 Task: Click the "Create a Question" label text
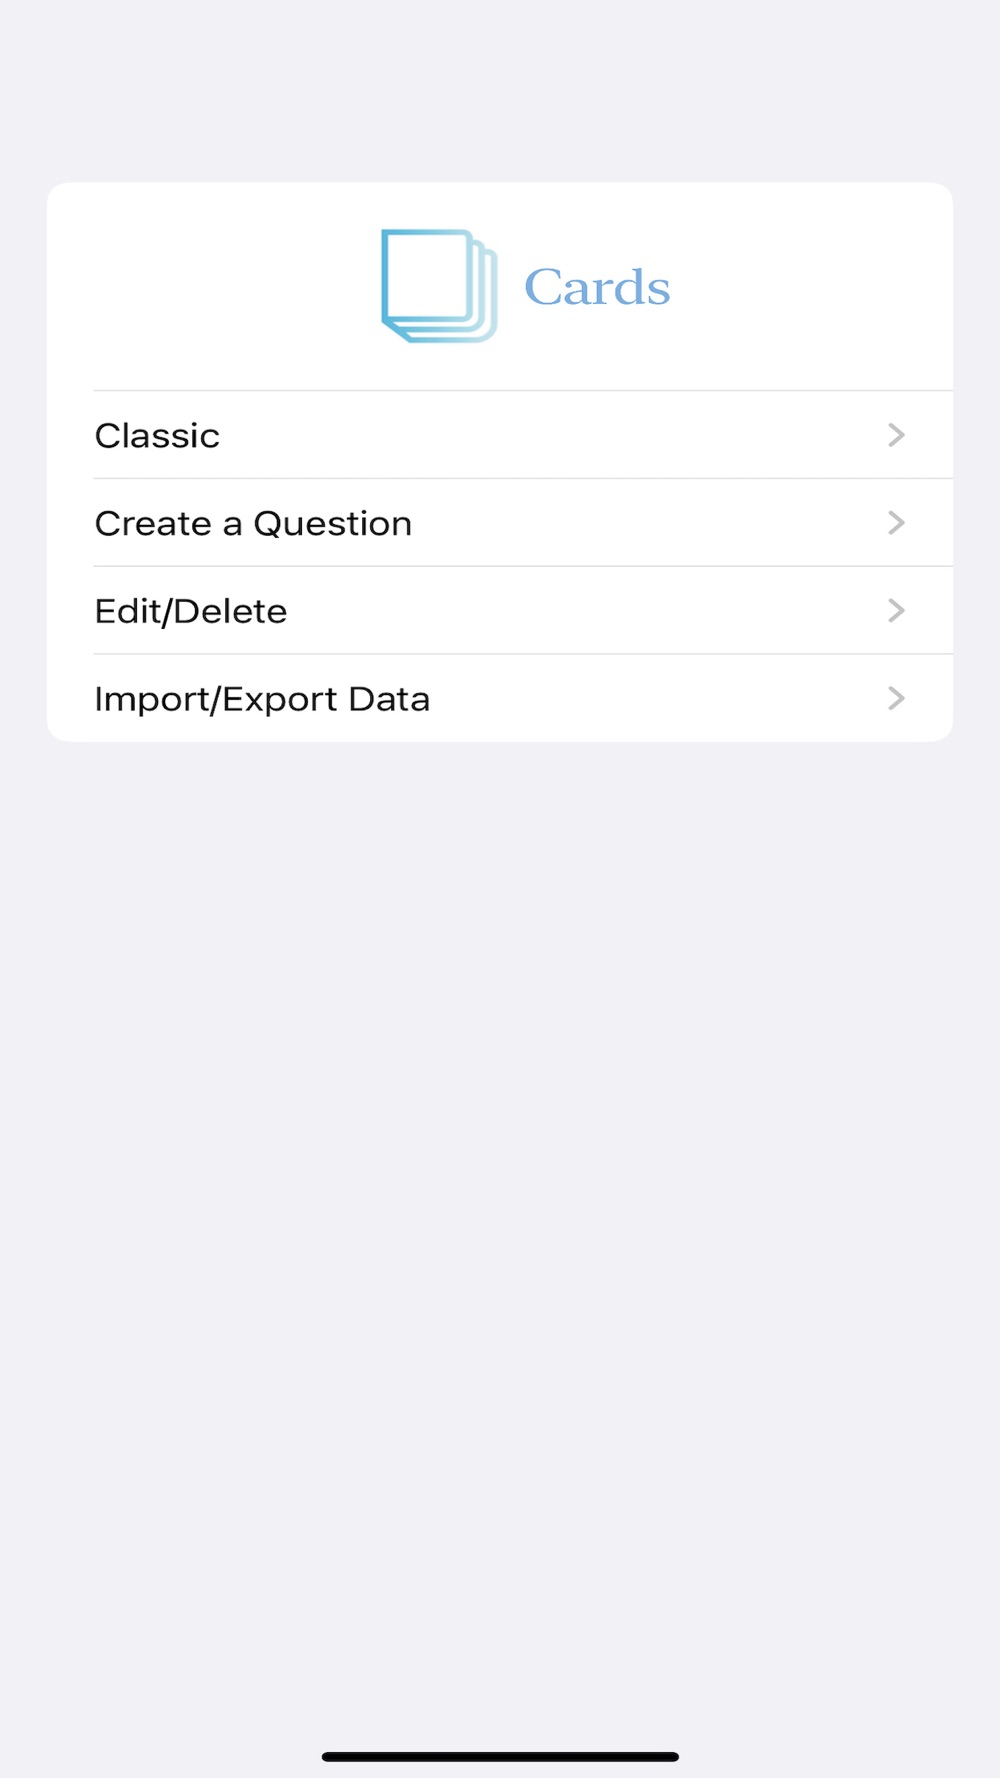pos(253,524)
